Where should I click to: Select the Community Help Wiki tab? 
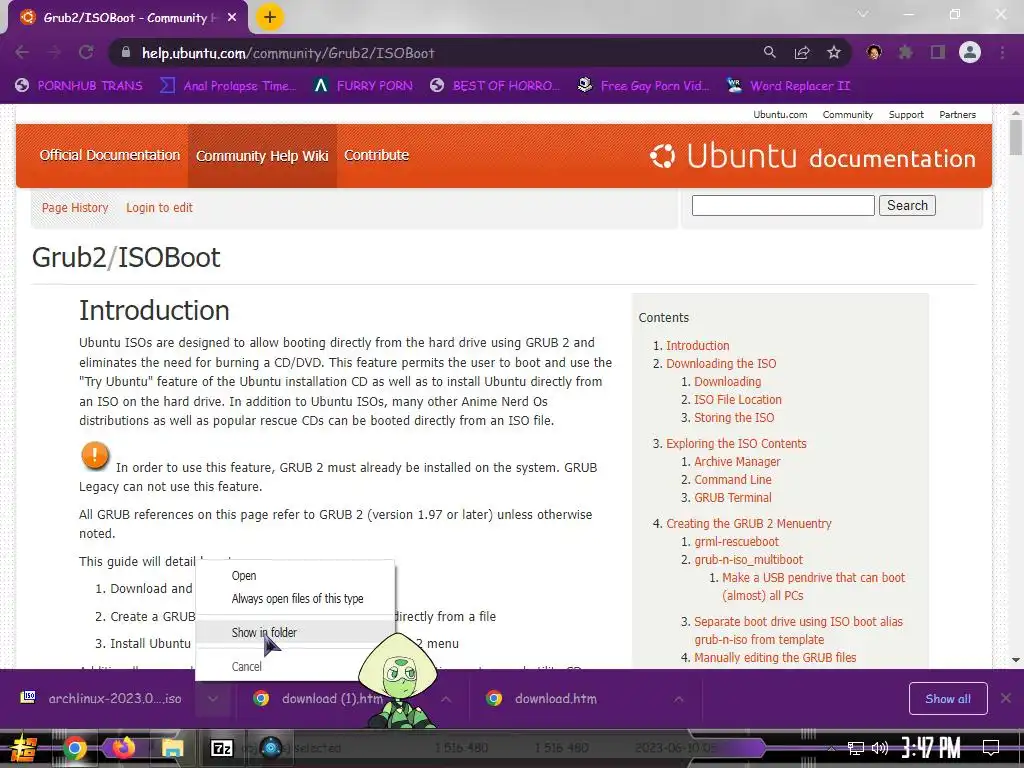[x=262, y=155]
